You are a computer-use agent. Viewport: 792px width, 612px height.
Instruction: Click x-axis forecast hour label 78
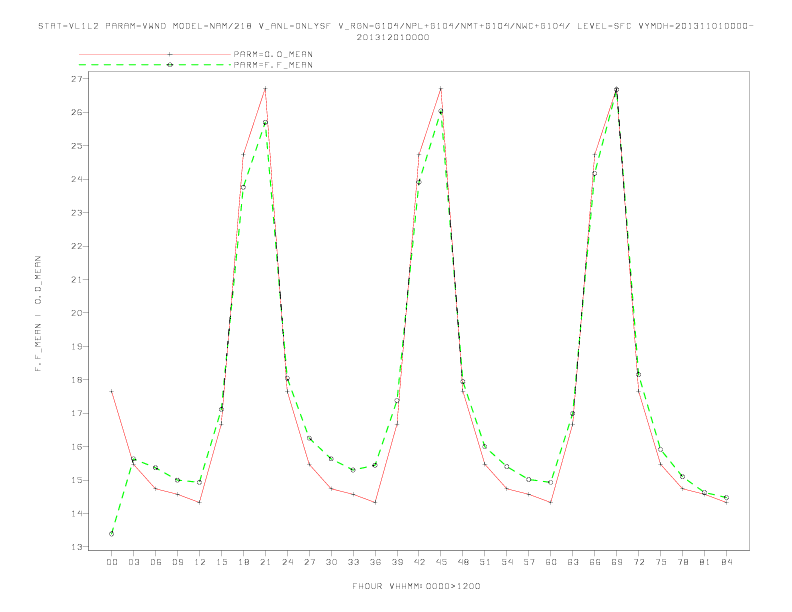tap(683, 562)
